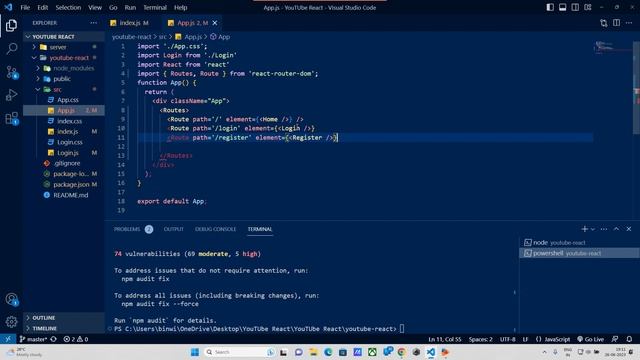Image resolution: width=640 pixels, height=360 pixels.
Task: Click UTF-8 encoding in status bar
Action: 507,339
